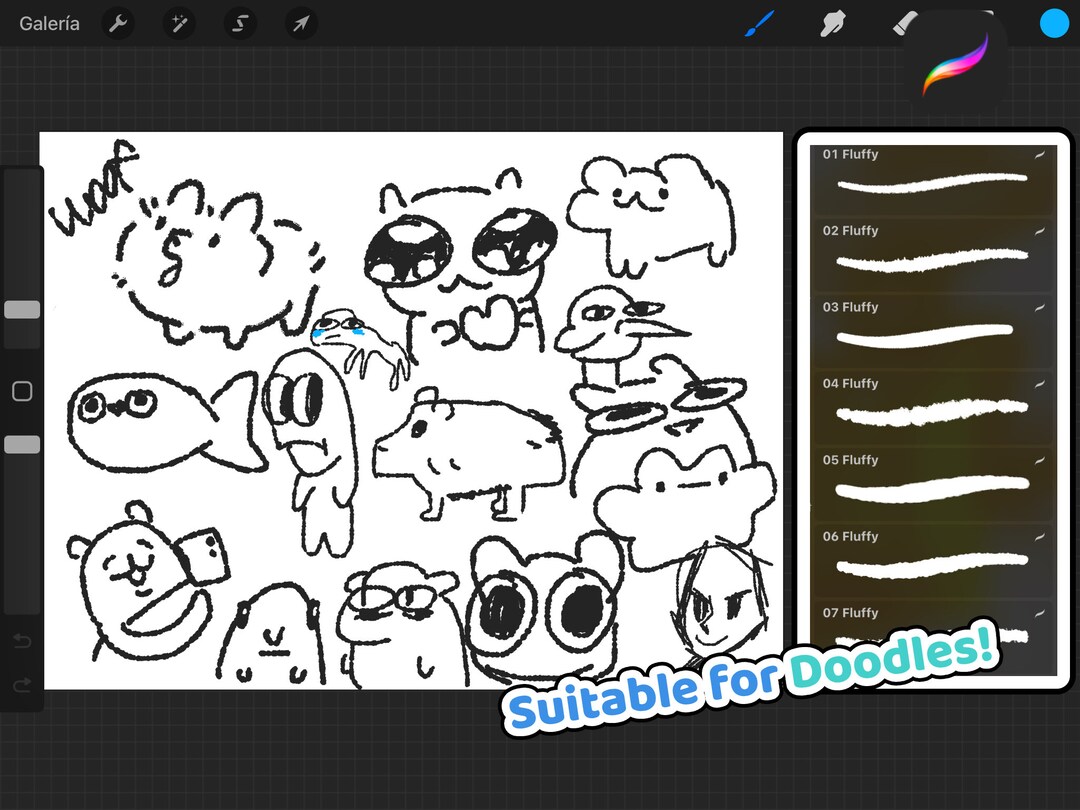This screenshot has height=810, width=1080.
Task: Tap the custom brush stroke icon on 01 Fluffy
Action: pos(1040,155)
